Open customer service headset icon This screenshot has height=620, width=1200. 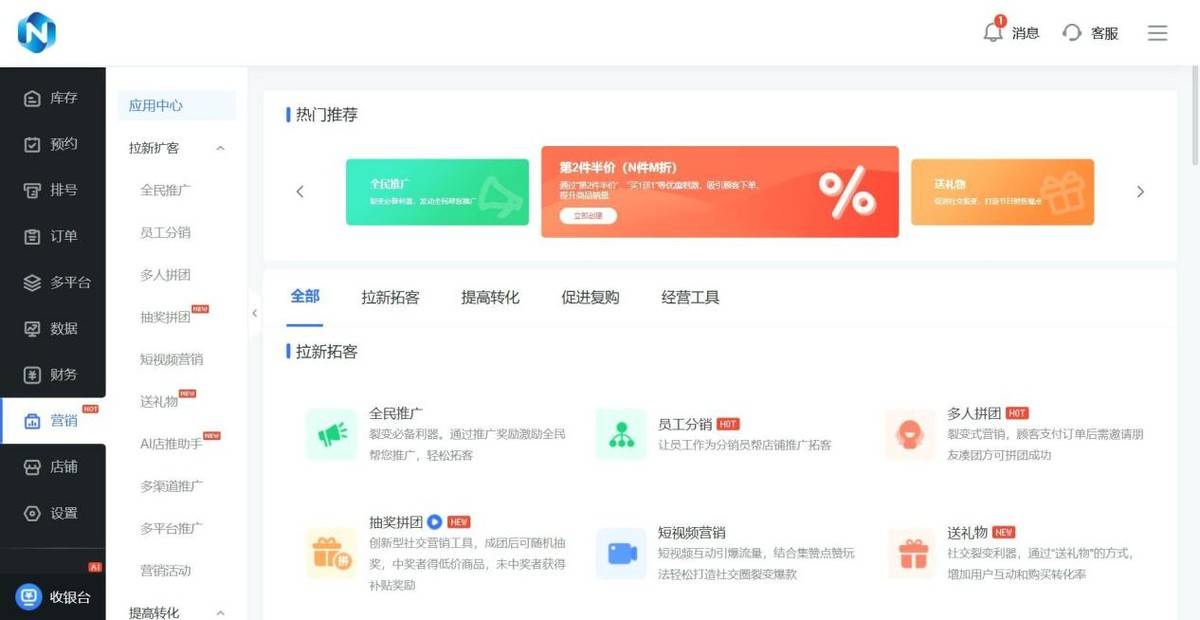point(1072,33)
